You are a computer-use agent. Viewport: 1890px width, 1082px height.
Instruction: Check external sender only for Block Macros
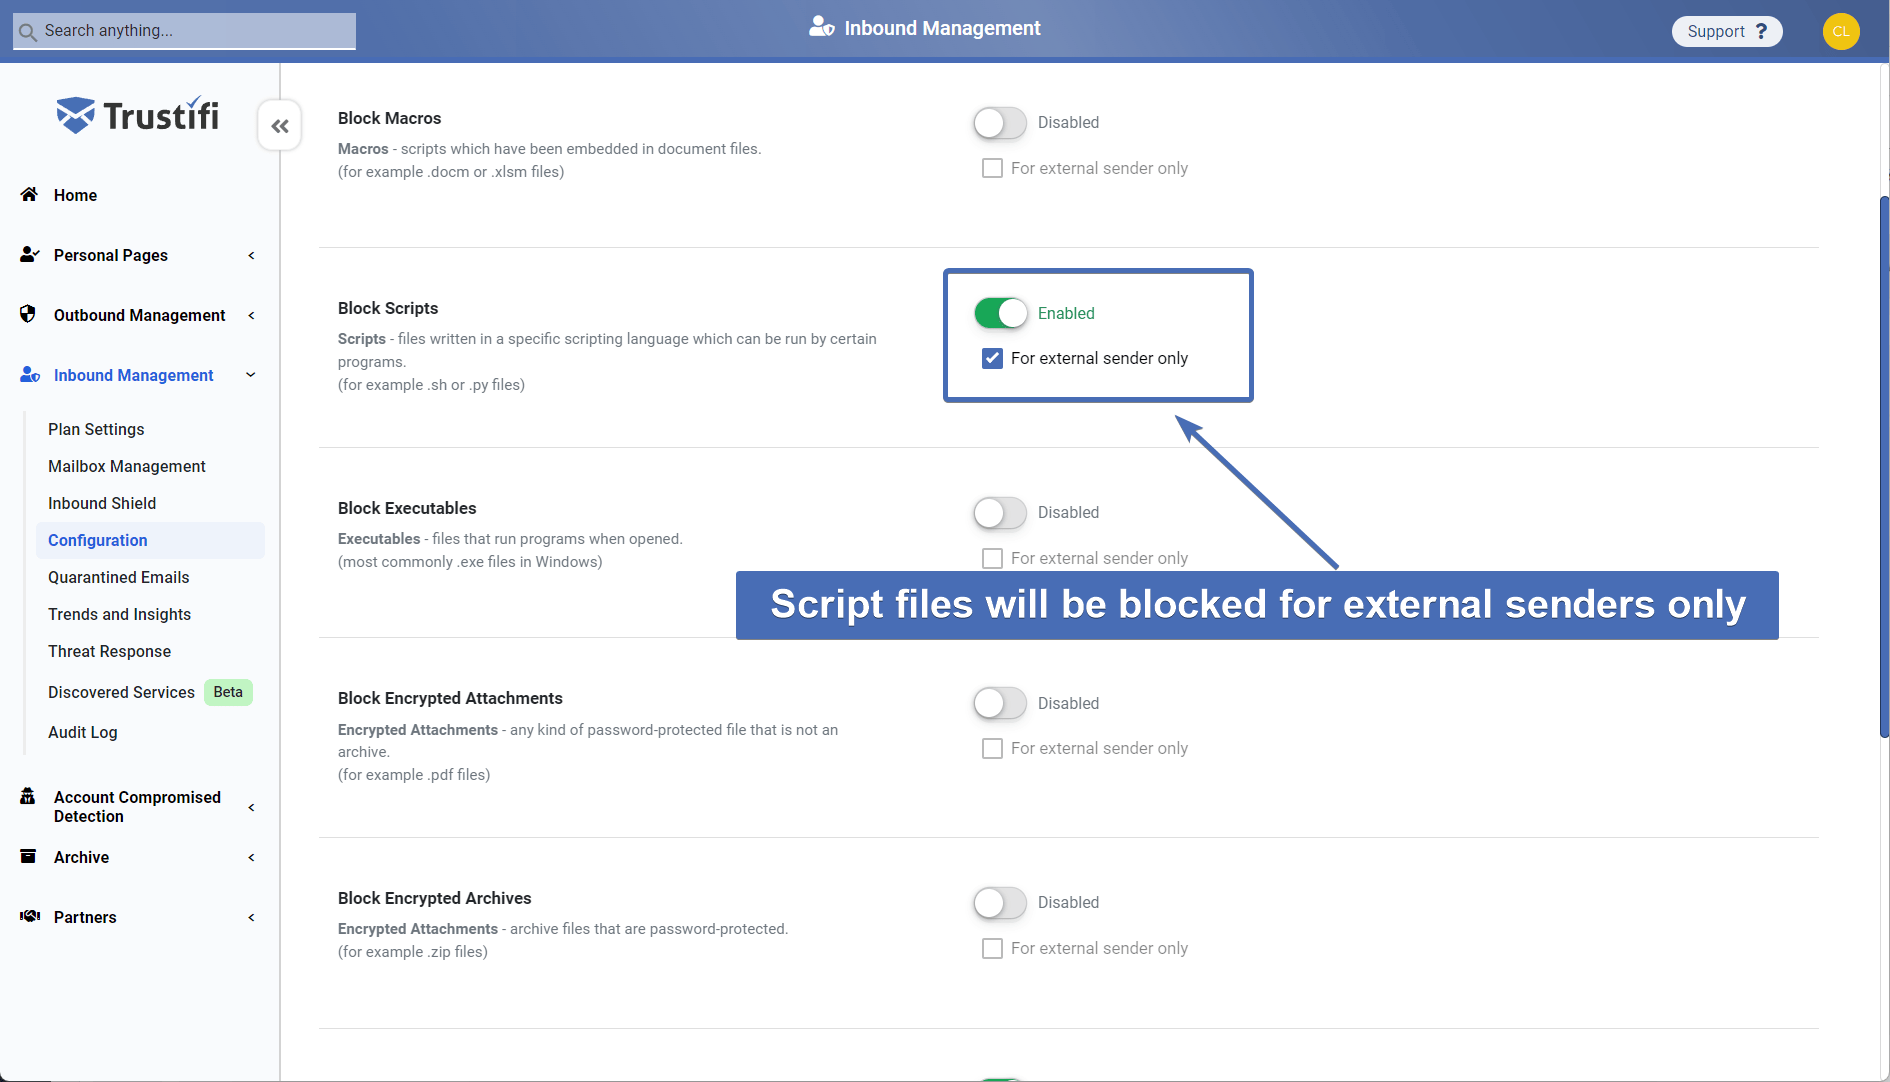tap(992, 168)
